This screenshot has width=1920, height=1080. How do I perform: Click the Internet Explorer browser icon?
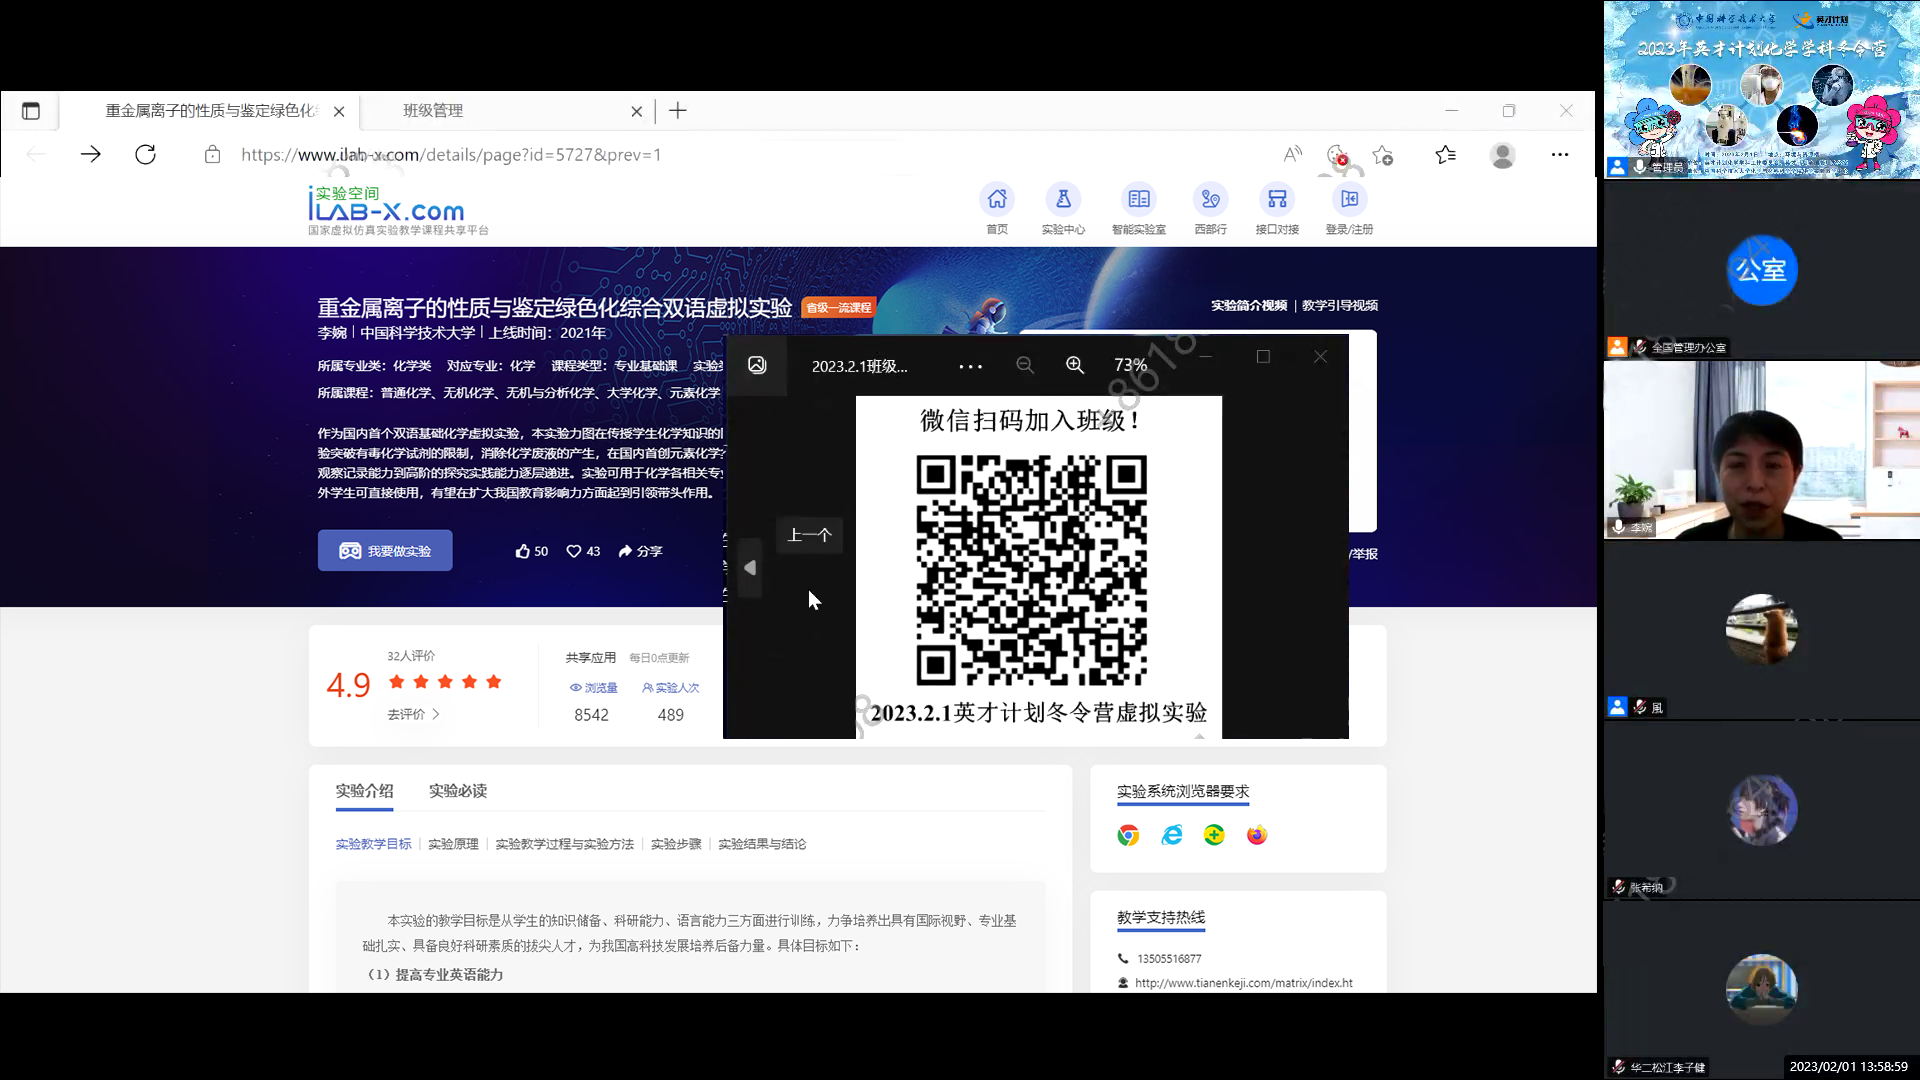tap(1171, 835)
